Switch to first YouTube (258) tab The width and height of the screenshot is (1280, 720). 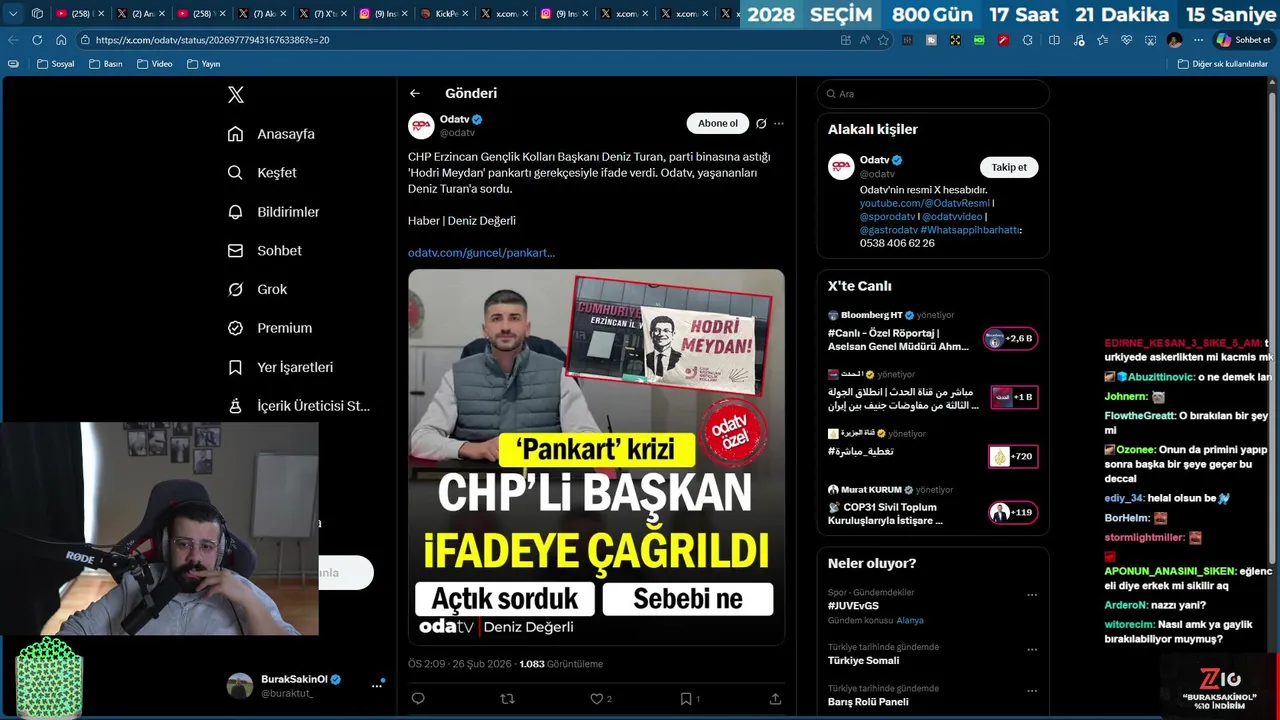coord(80,14)
